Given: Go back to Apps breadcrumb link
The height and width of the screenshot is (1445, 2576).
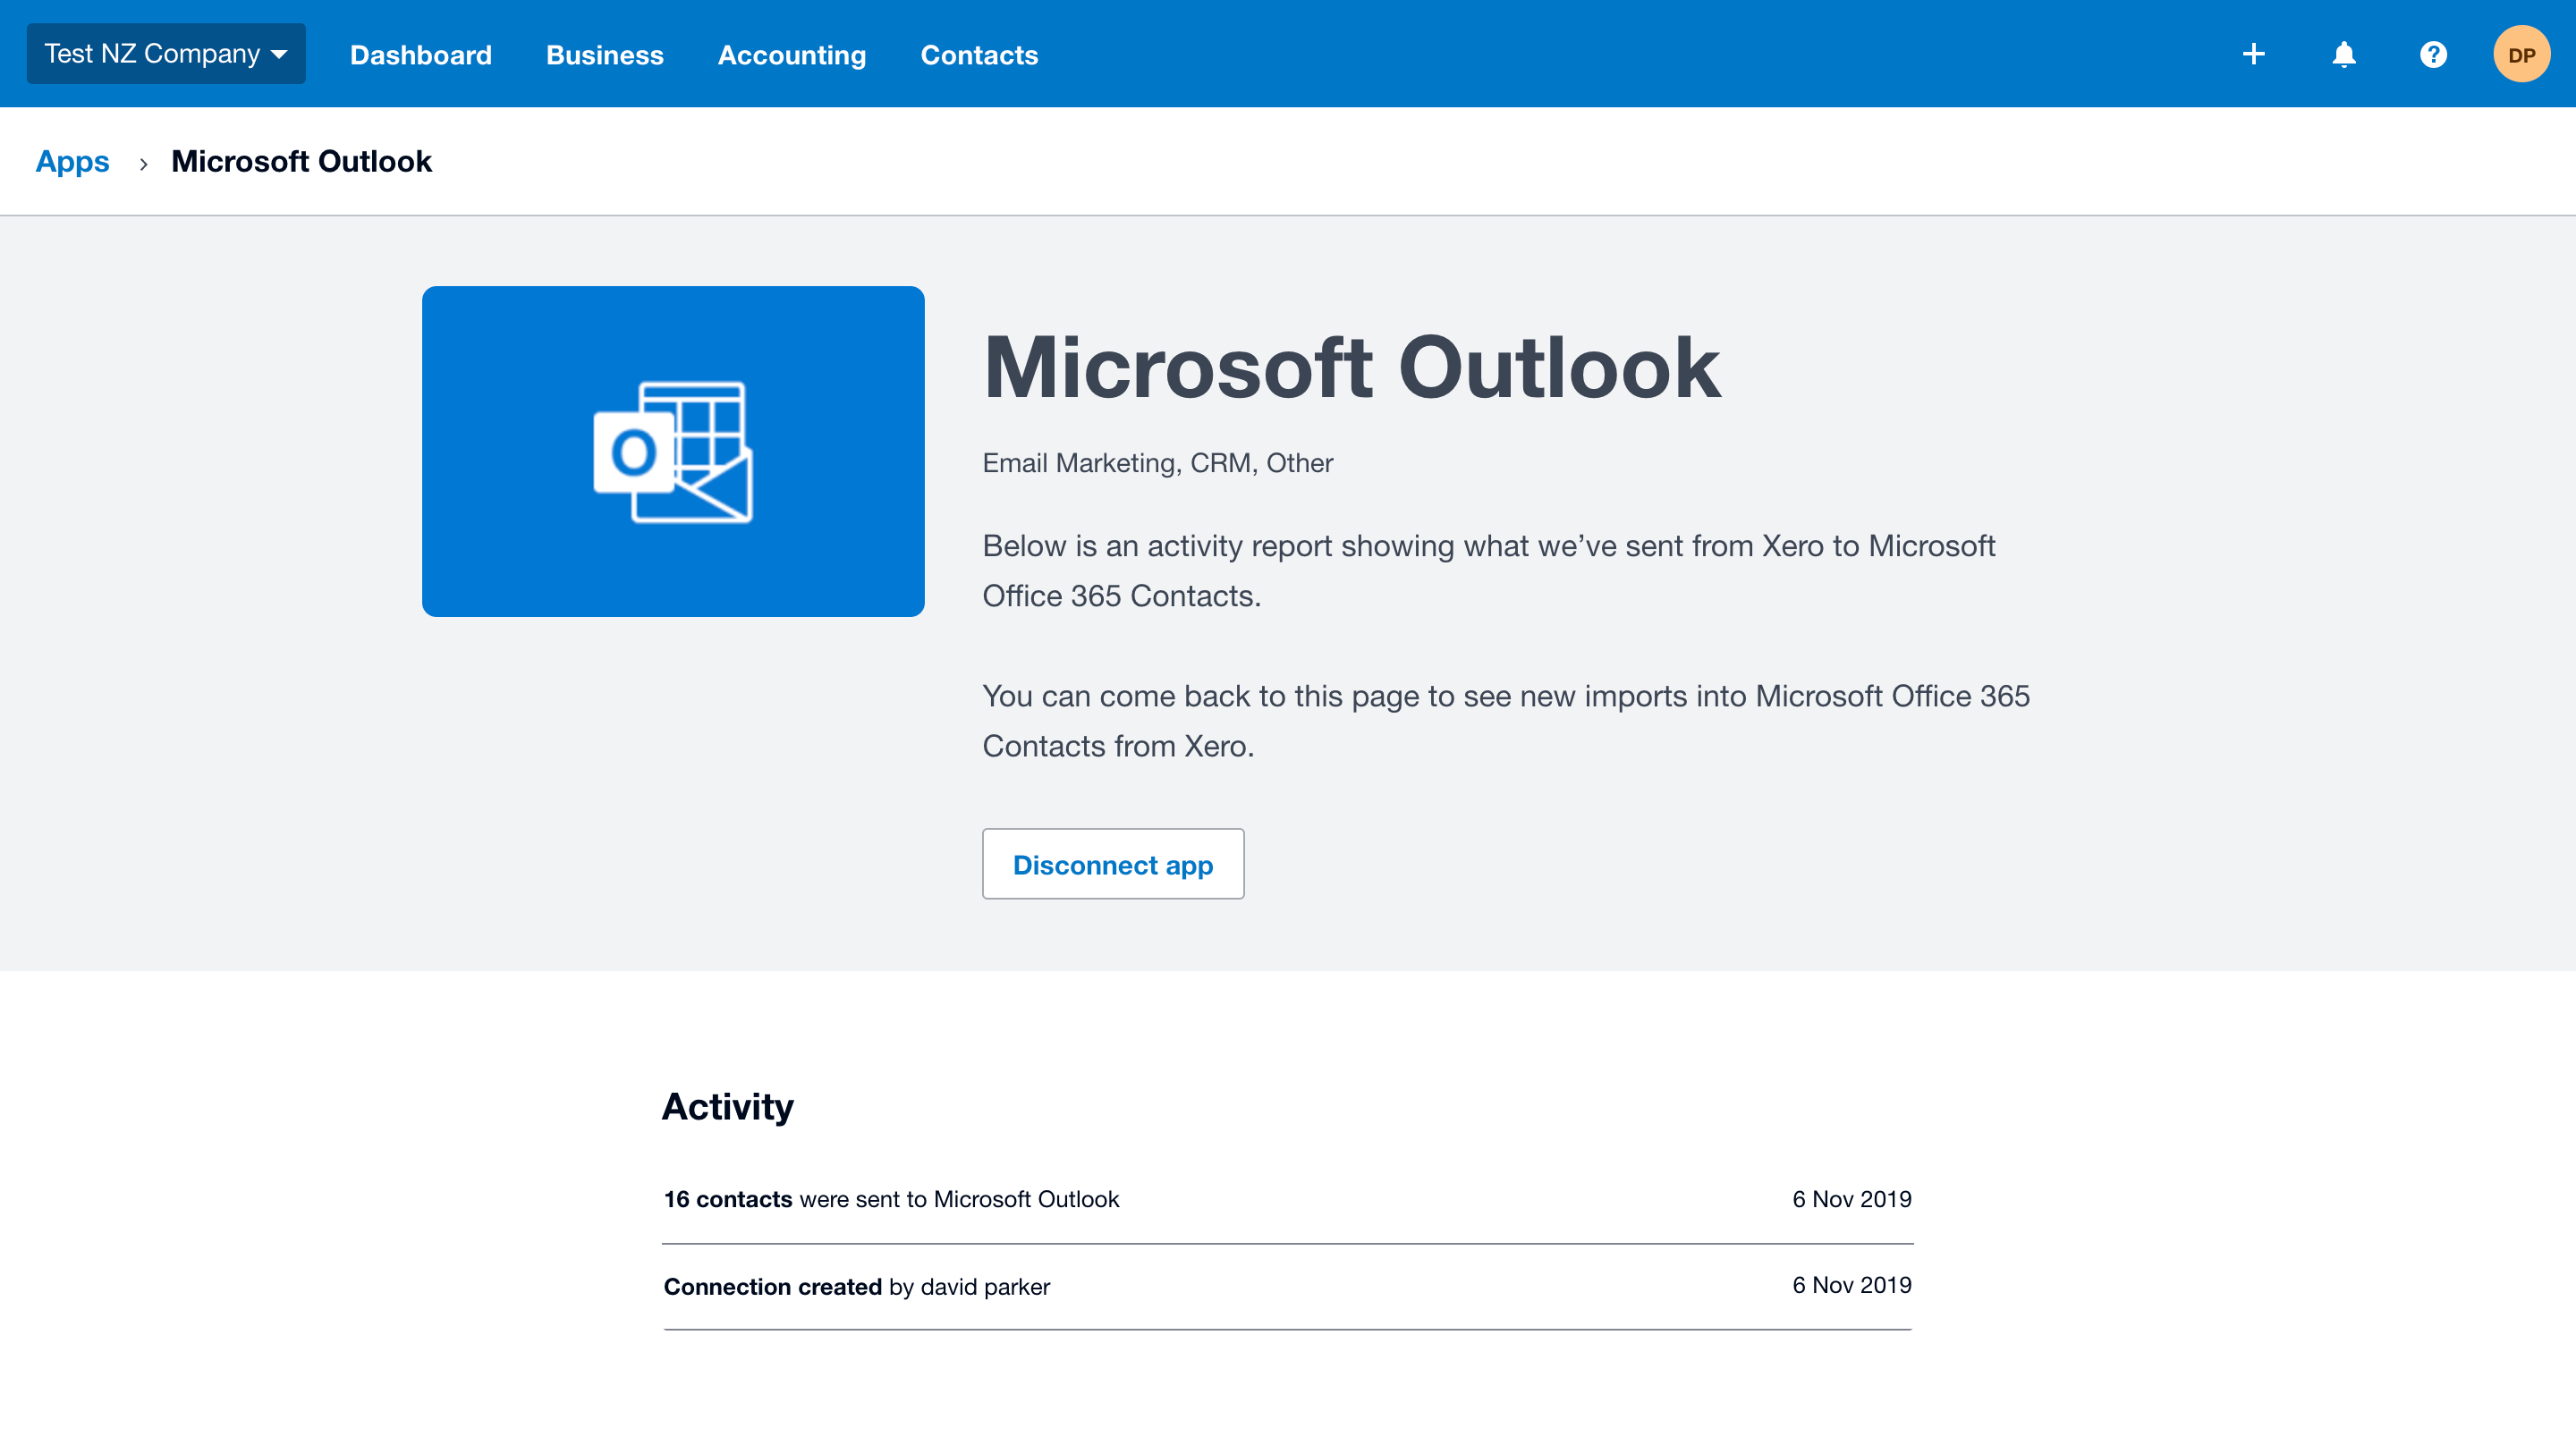Looking at the screenshot, I should click(x=72, y=162).
